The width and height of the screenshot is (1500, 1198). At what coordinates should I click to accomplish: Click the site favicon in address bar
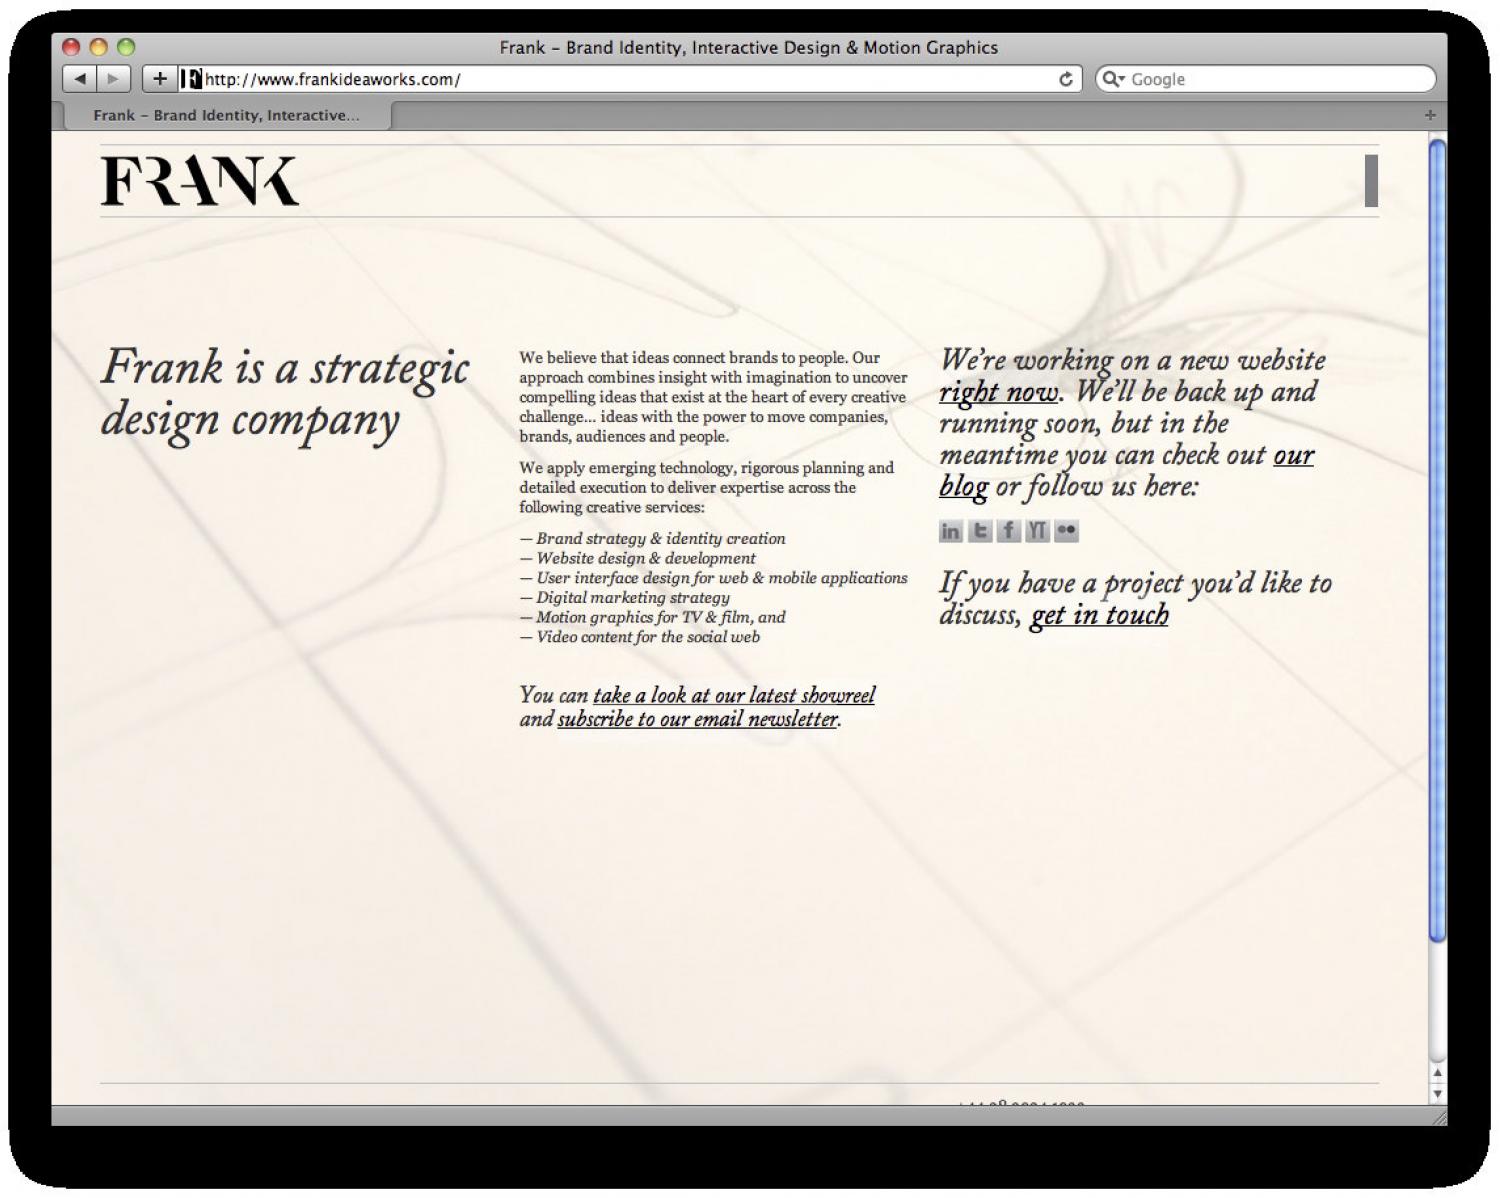coord(191,79)
